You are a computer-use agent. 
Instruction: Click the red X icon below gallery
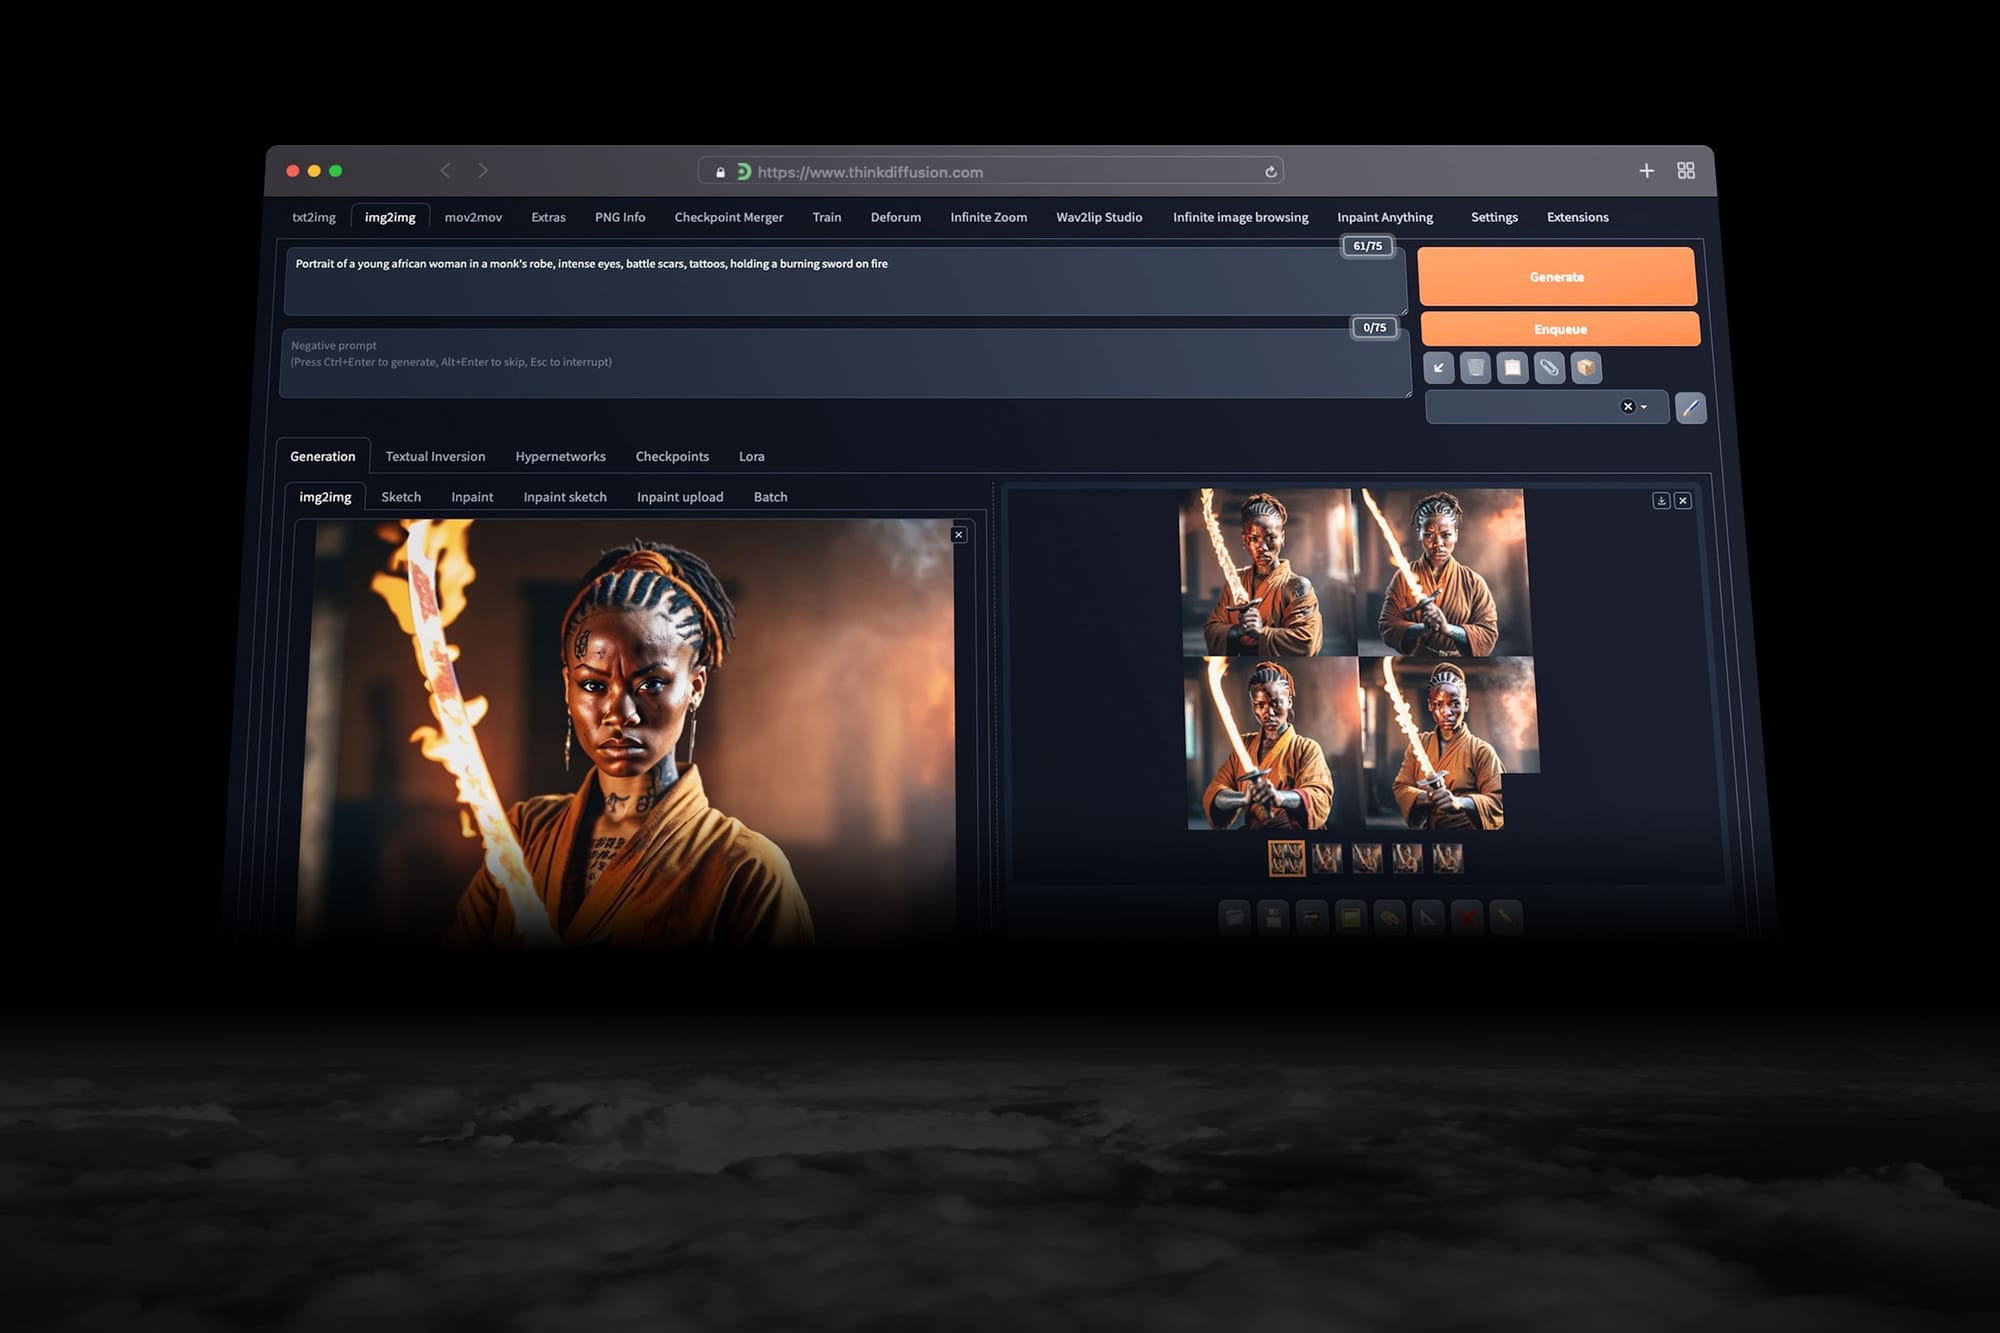coord(1466,917)
